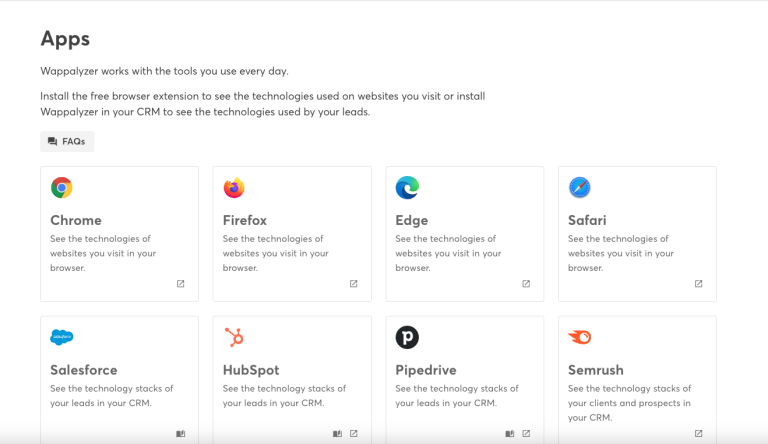Select the Firefox card title
This screenshot has height=444, width=768.
pos(246,220)
